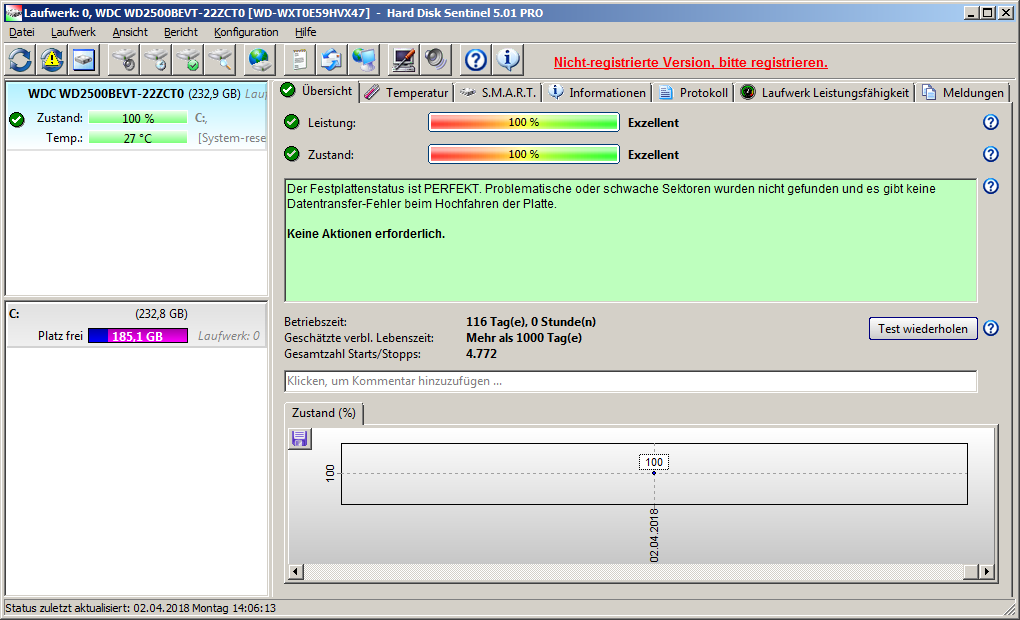Click the Test wiederholen button

[922, 329]
